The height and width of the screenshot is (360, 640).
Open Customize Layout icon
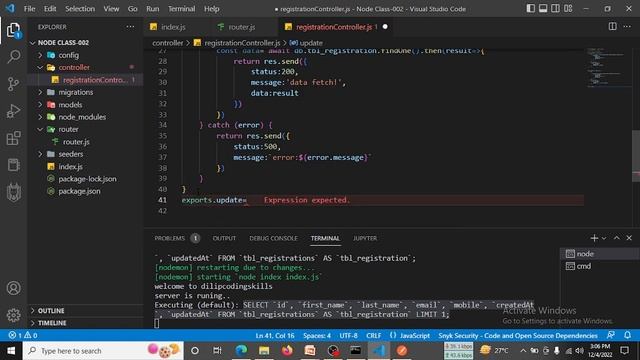click(x=568, y=9)
